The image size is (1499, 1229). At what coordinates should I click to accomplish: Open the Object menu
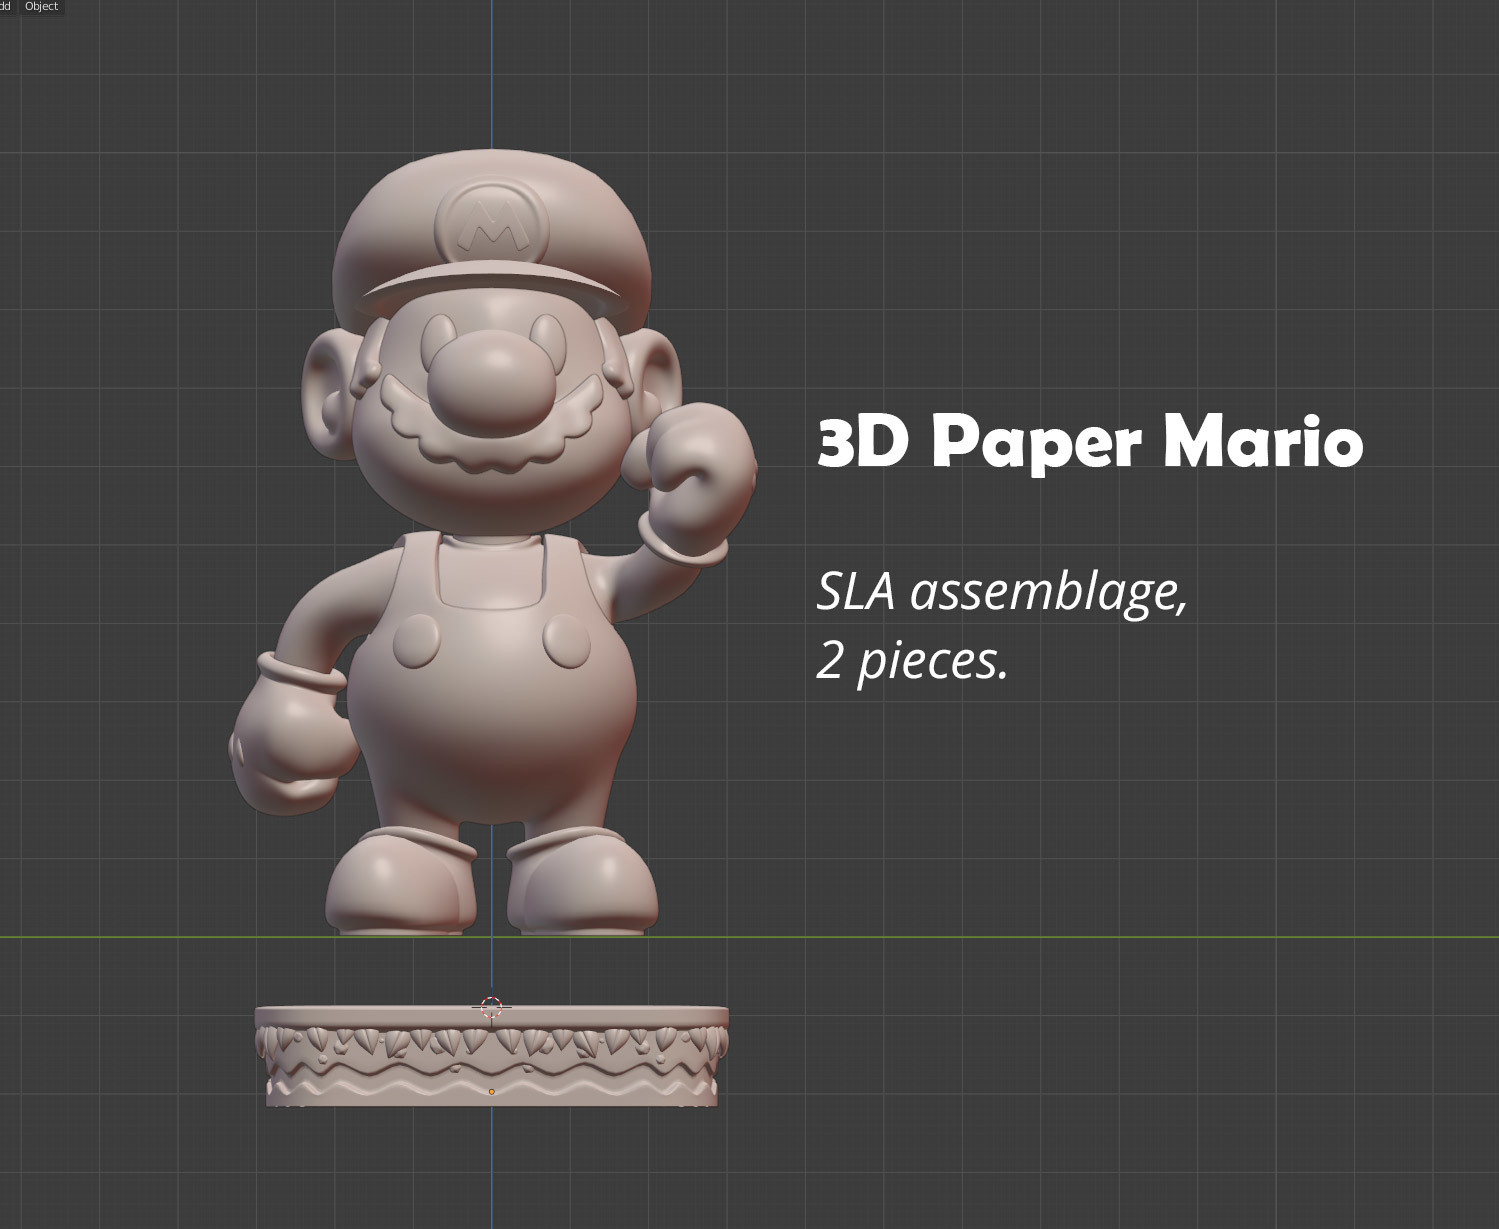[x=40, y=6]
